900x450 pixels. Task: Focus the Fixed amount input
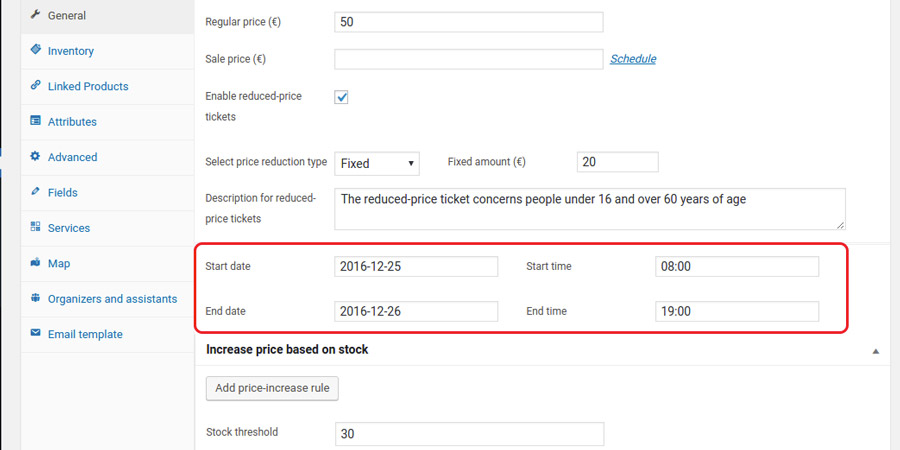pos(617,163)
